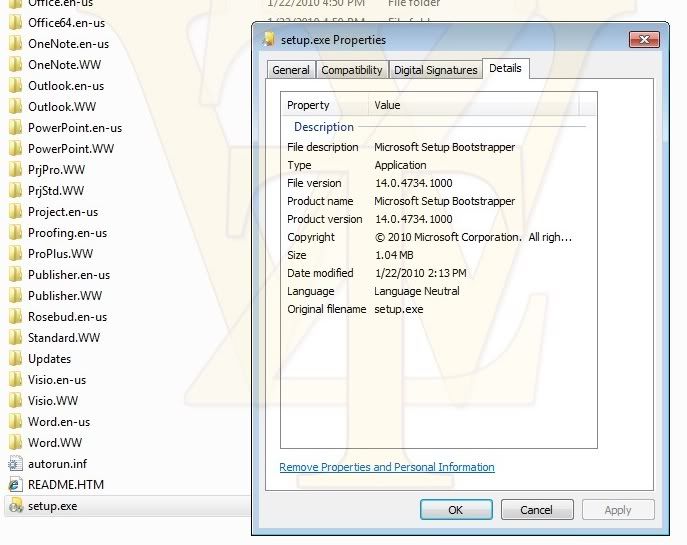Image resolution: width=687 pixels, height=545 pixels.
Task: Click the ProPlus.WW folder icon
Action: (x=15, y=254)
